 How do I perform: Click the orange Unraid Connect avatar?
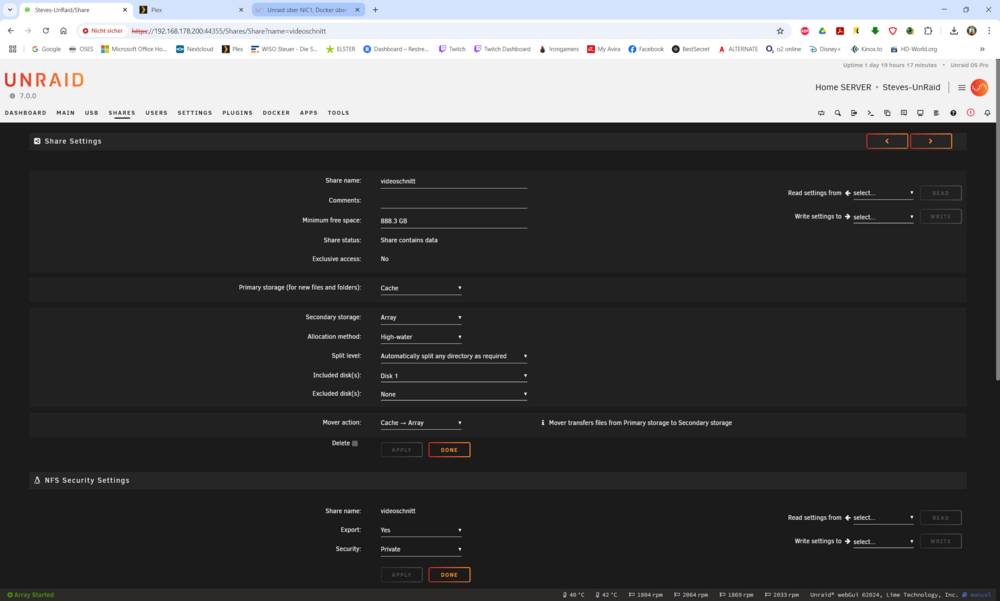979,87
